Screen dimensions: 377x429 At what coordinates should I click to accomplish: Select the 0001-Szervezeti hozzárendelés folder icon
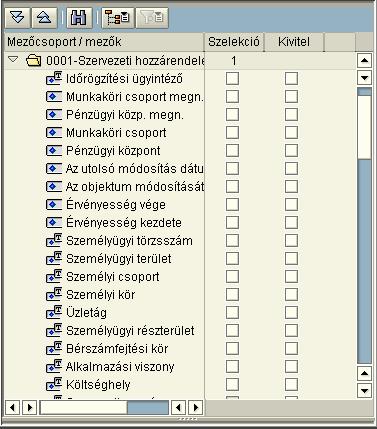point(34,61)
